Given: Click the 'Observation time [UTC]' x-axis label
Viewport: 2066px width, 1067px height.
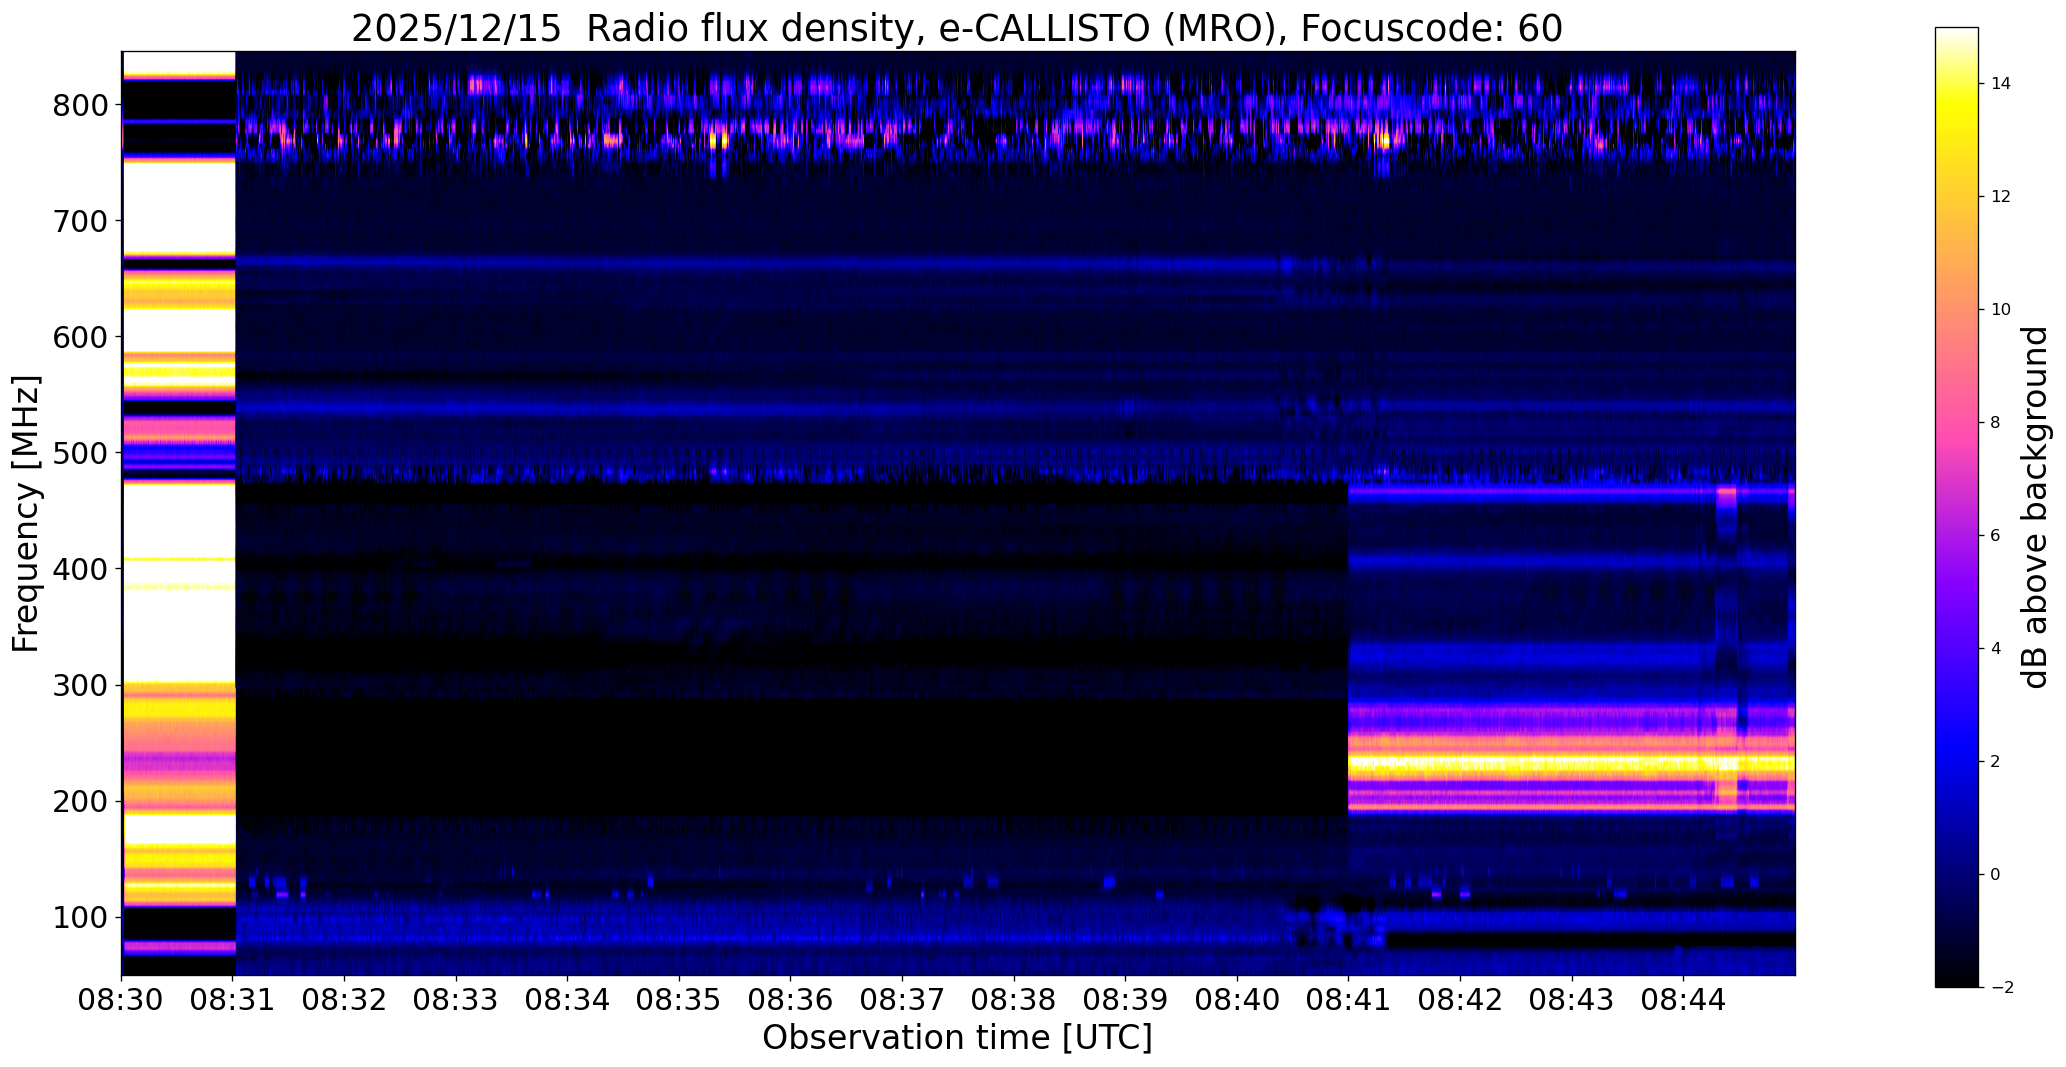Looking at the screenshot, I should pos(957,1038).
